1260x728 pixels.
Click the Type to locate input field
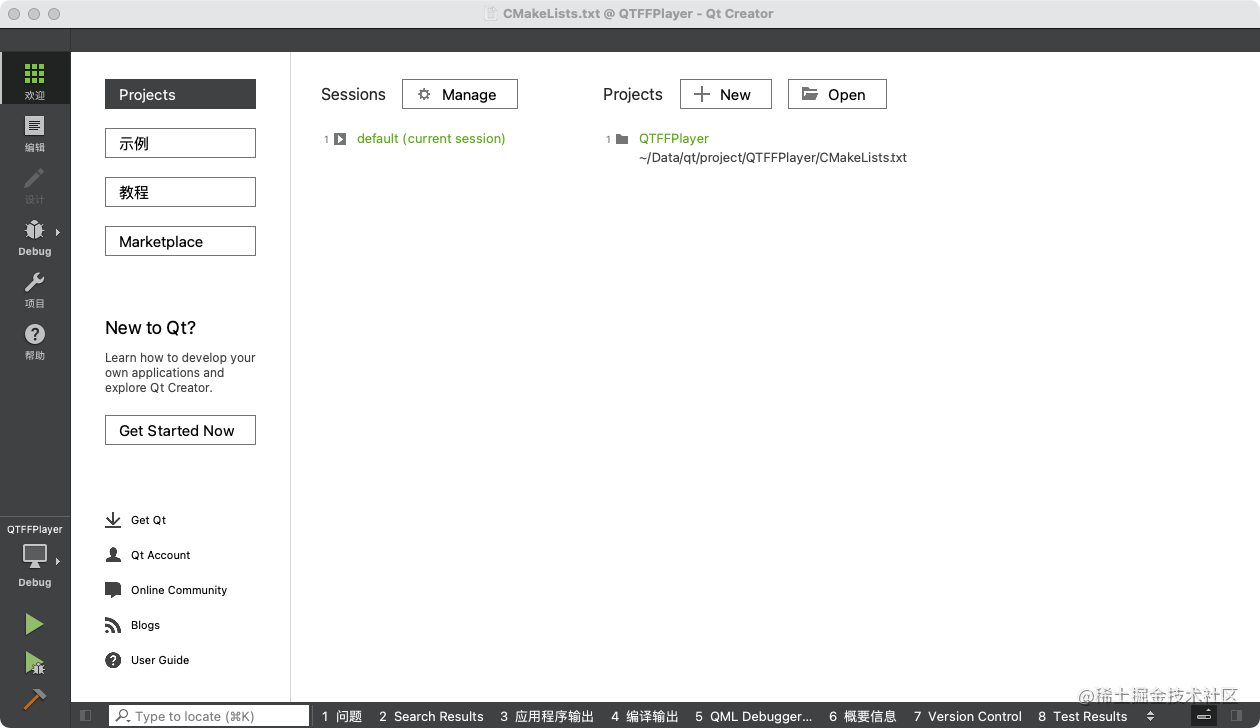[x=209, y=716]
